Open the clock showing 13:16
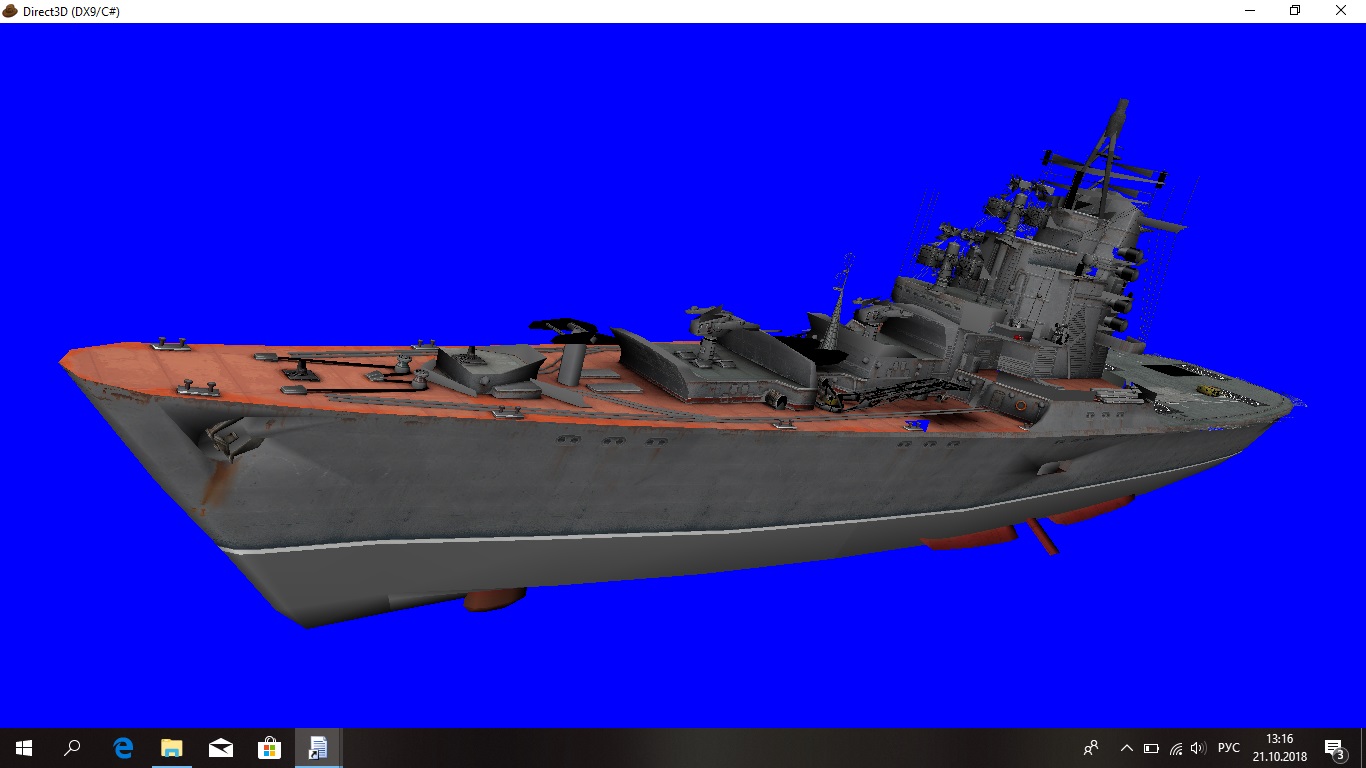 (1280, 748)
